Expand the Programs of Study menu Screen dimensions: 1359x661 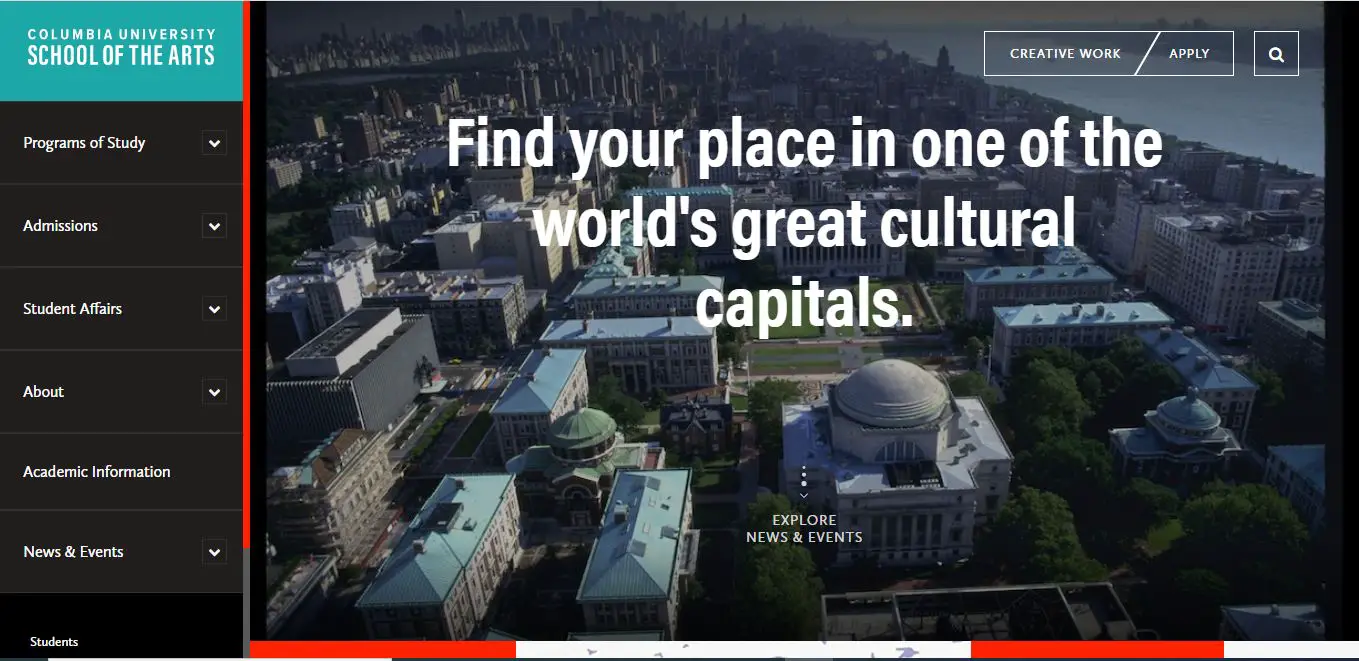click(x=214, y=142)
